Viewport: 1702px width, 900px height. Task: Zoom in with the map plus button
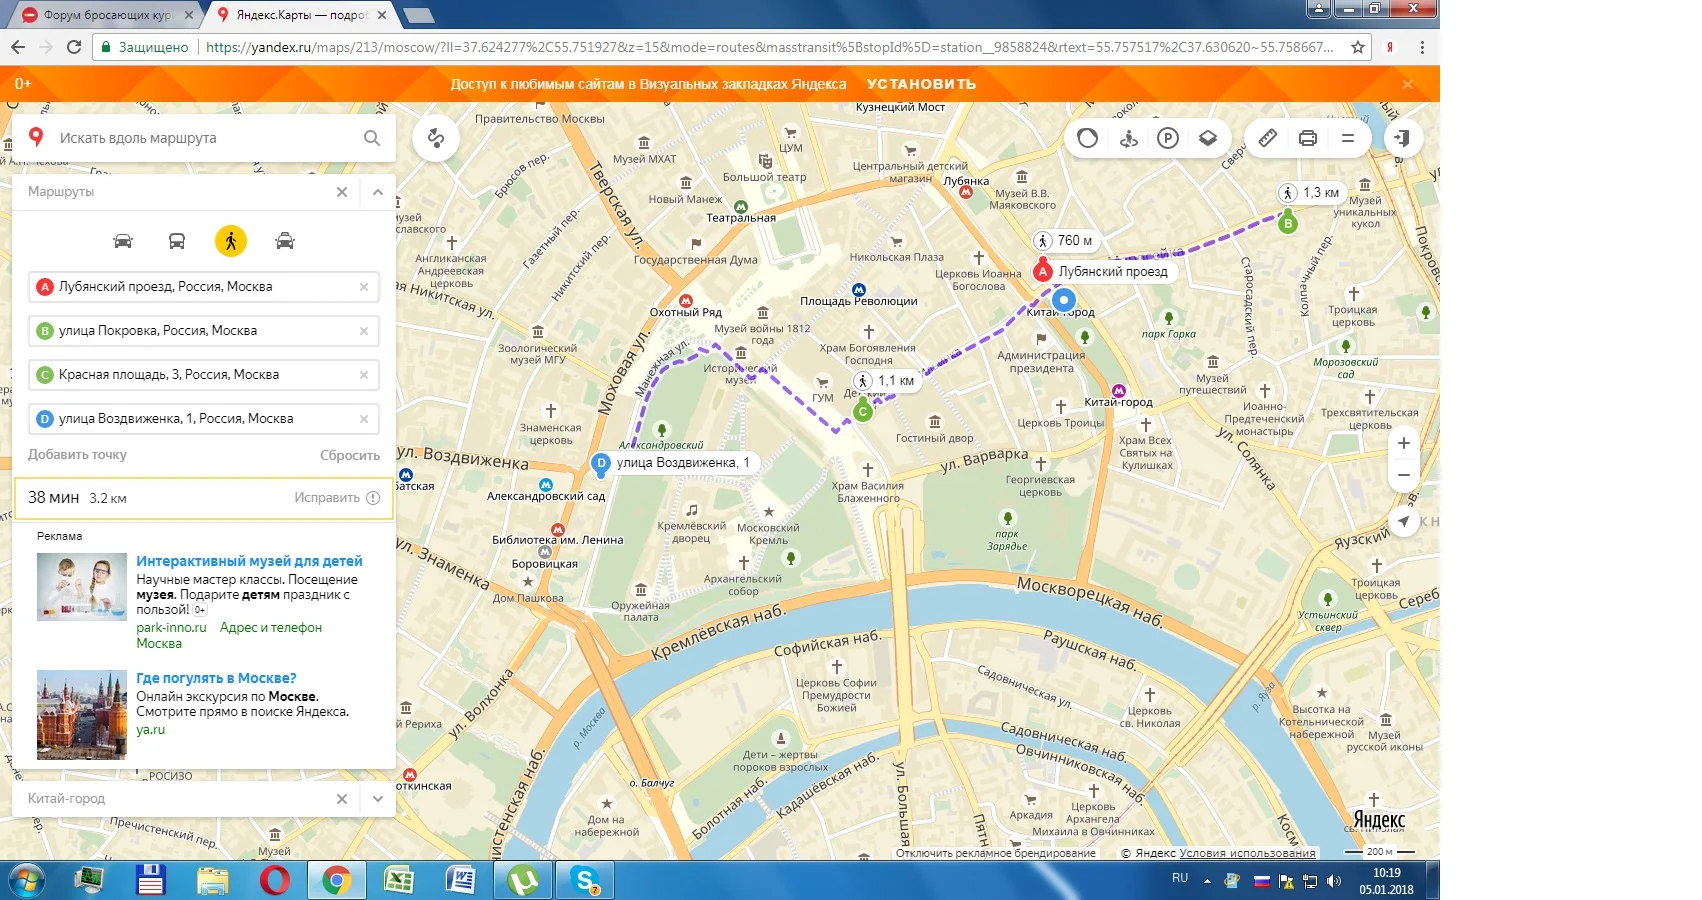point(1404,443)
